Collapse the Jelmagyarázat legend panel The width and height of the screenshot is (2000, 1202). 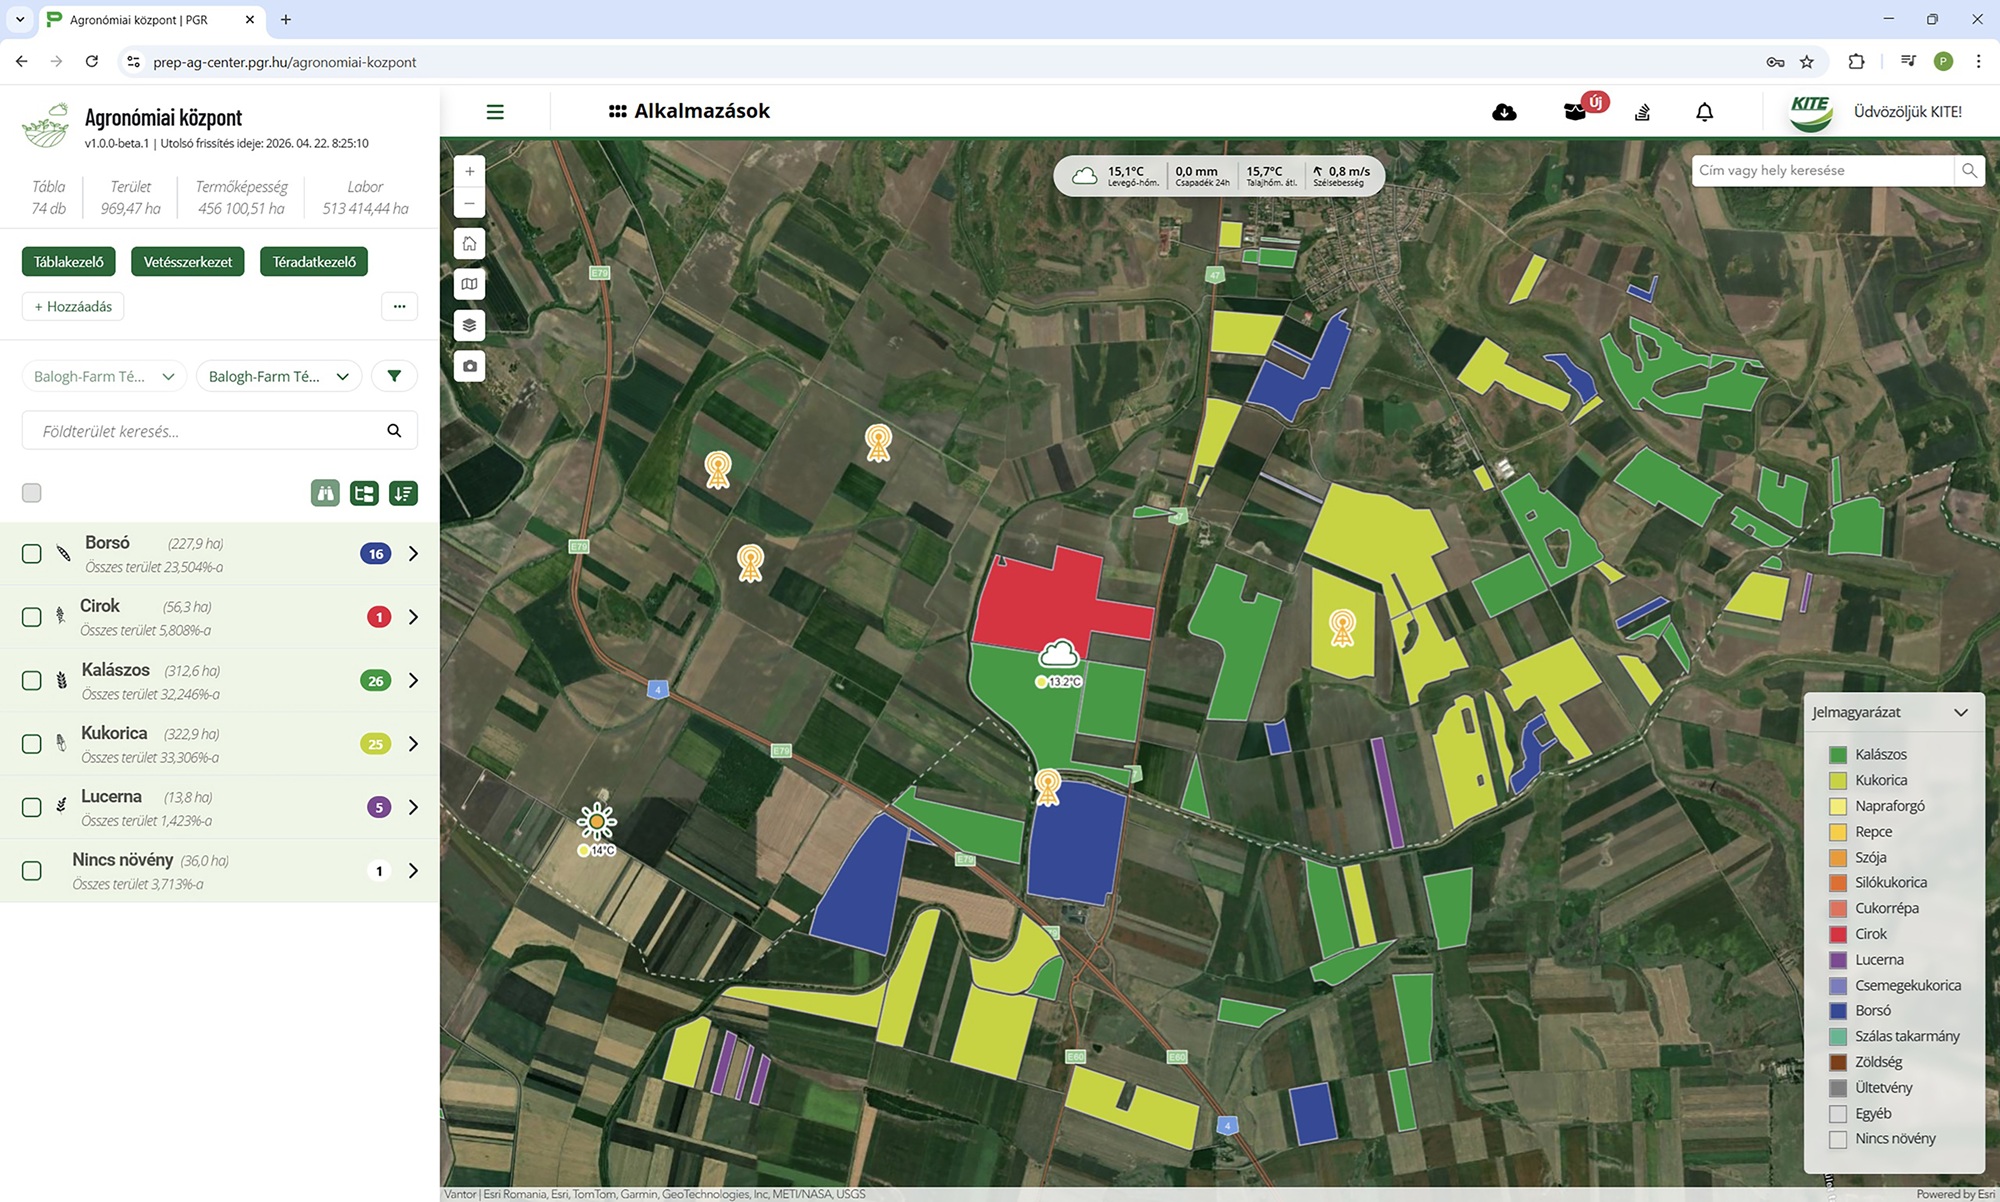click(x=1961, y=712)
